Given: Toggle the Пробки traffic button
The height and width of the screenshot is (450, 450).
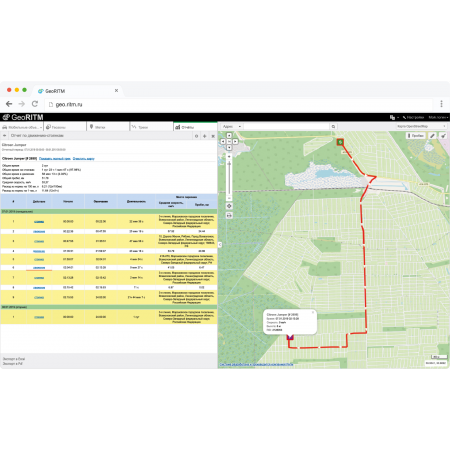Looking at the screenshot, I should click(416, 136).
